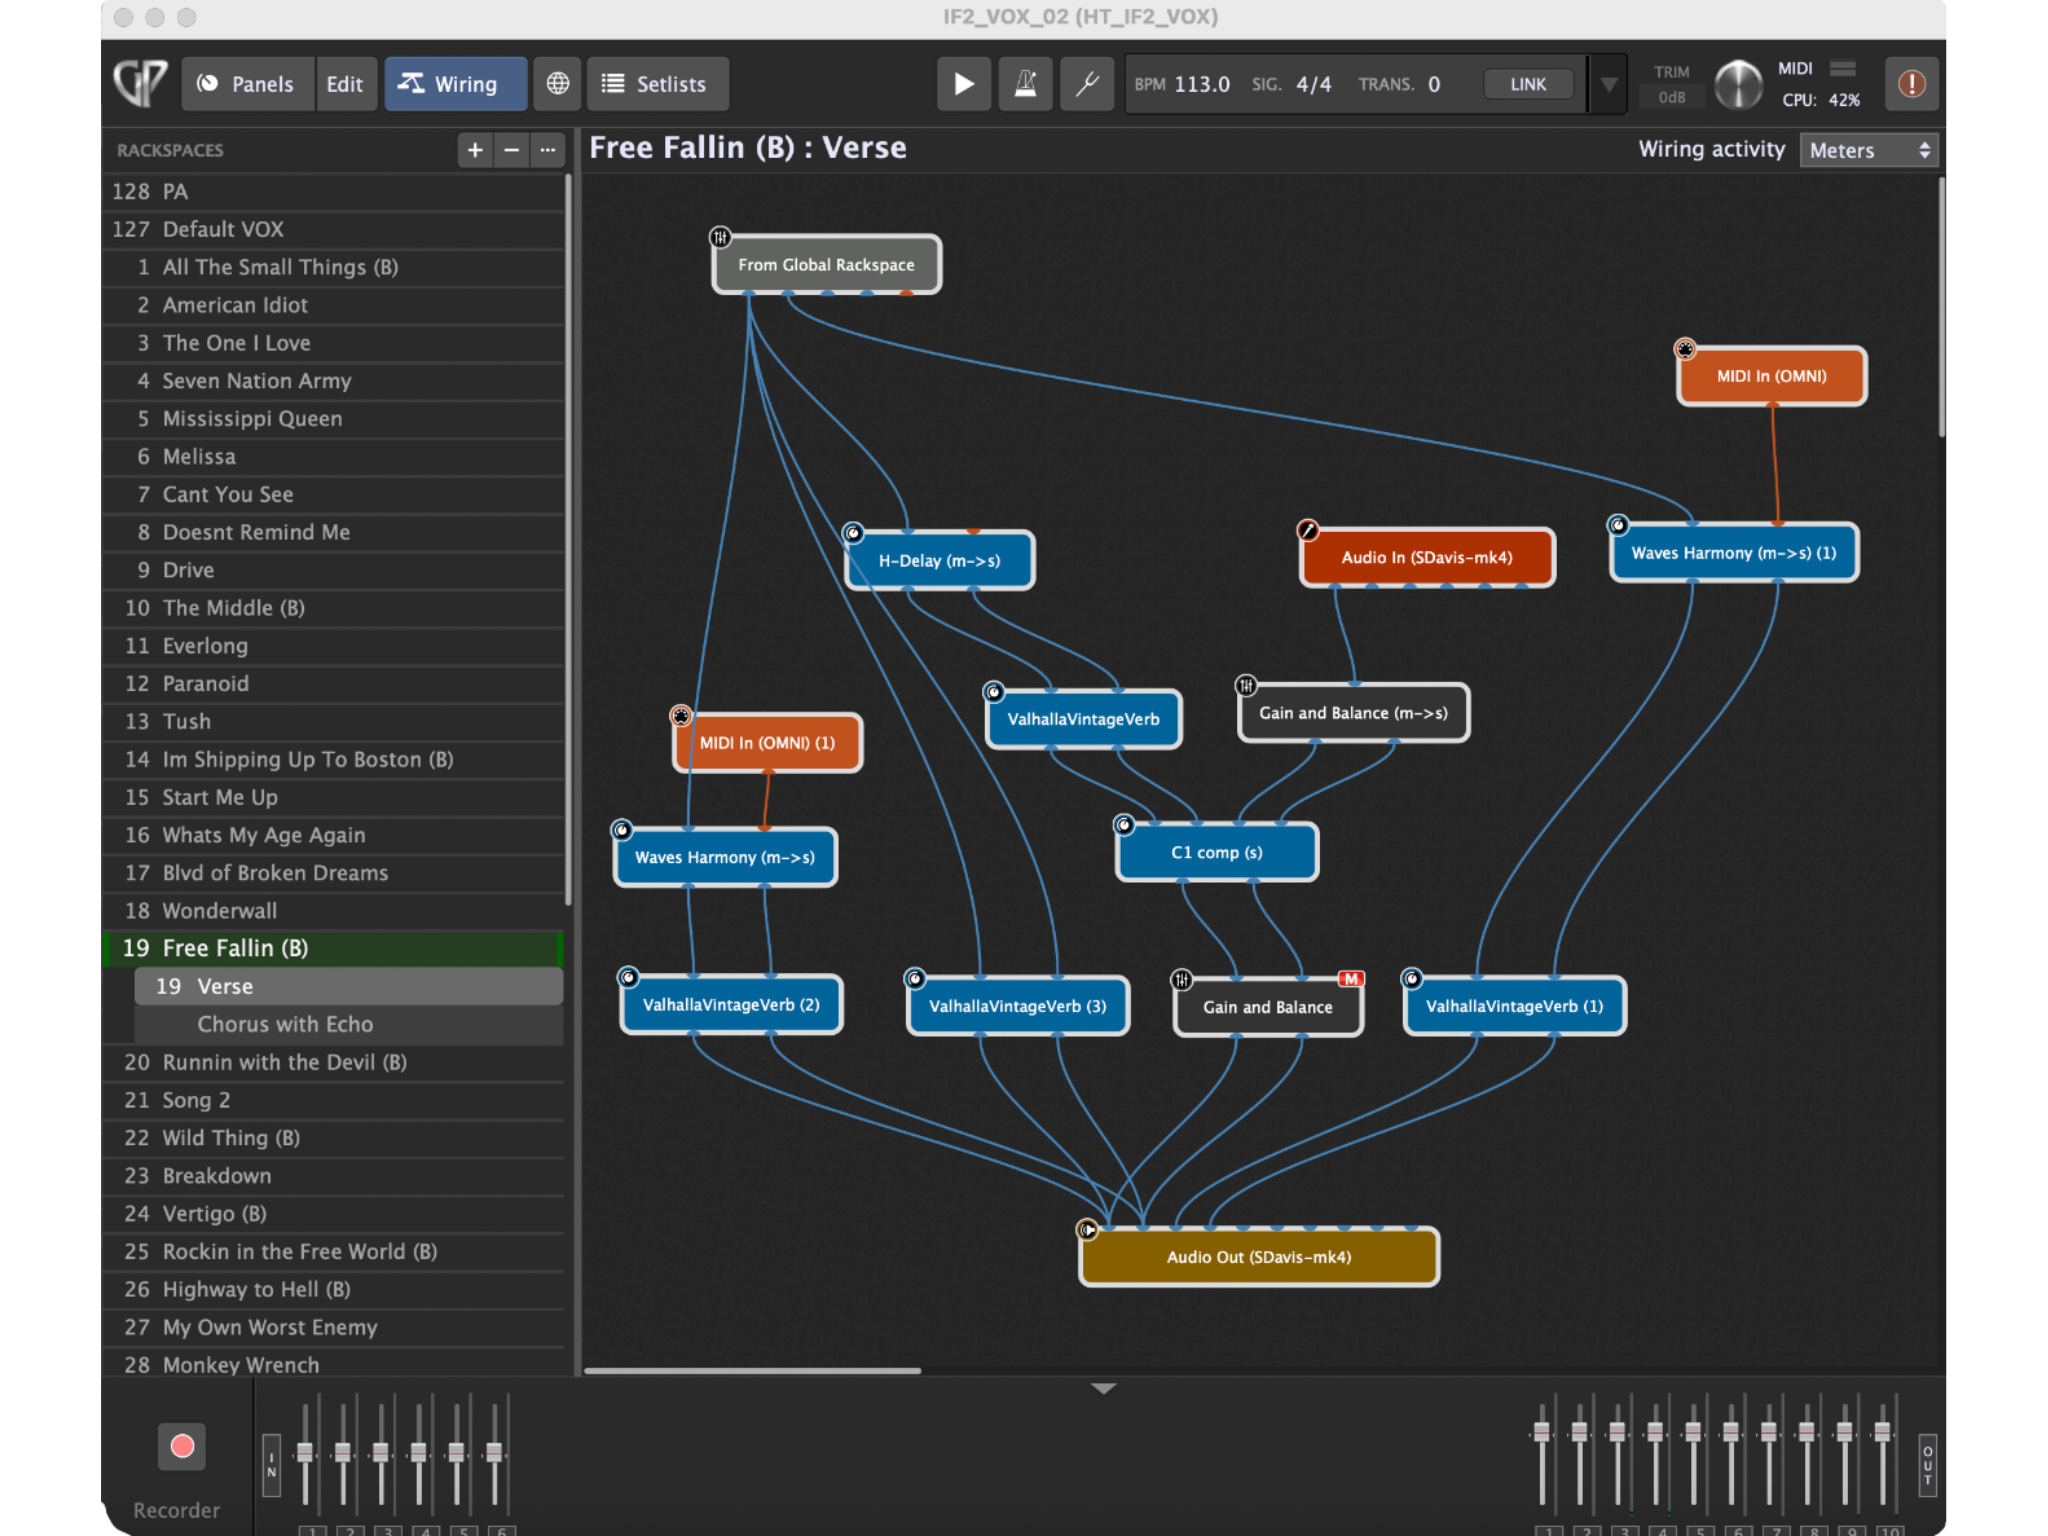Click the transpose value 0
Screen dimensions: 2048x1536
pyautogui.click(x=1434, y=85)
